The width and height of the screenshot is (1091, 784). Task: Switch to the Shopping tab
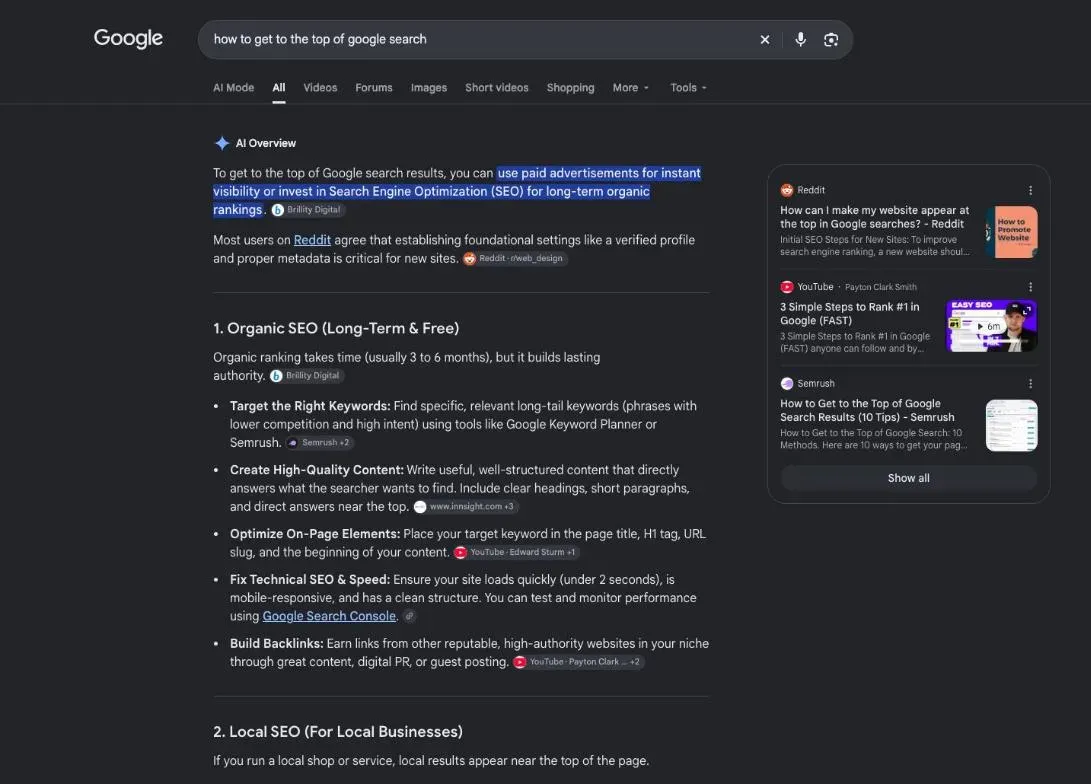[x=571, y=88]
